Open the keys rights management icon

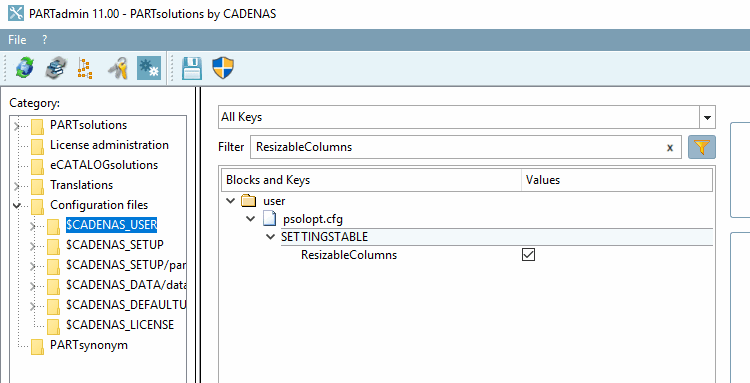(x=118, y=68)
